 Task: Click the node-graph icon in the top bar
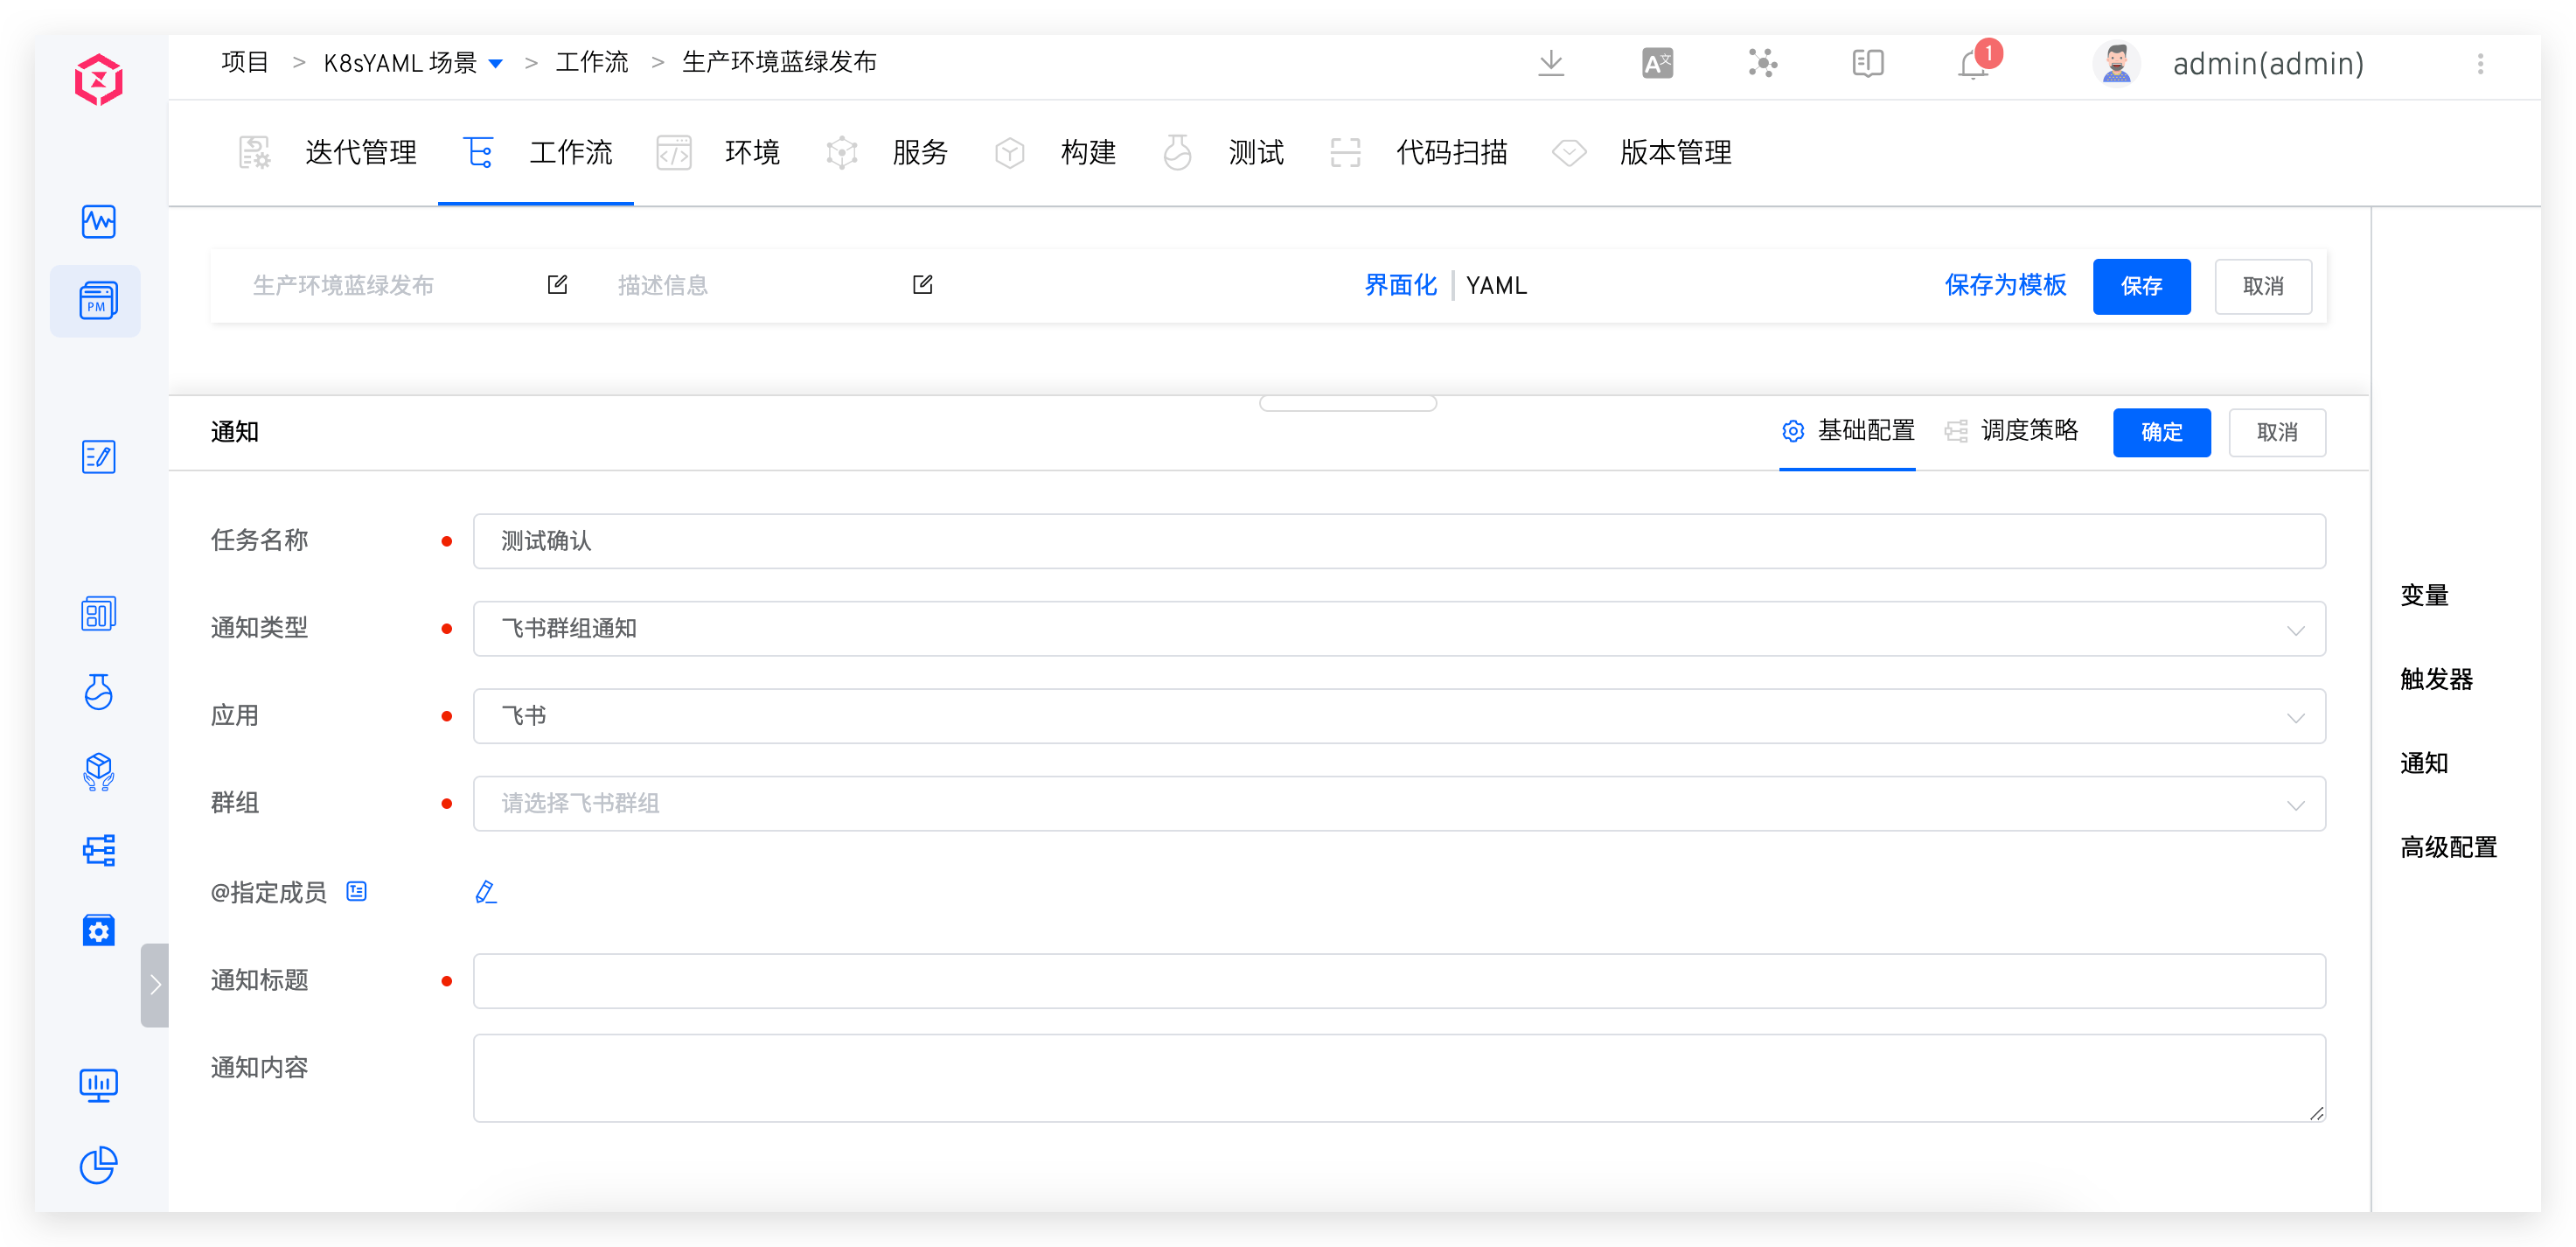(x=1763, y=63)
